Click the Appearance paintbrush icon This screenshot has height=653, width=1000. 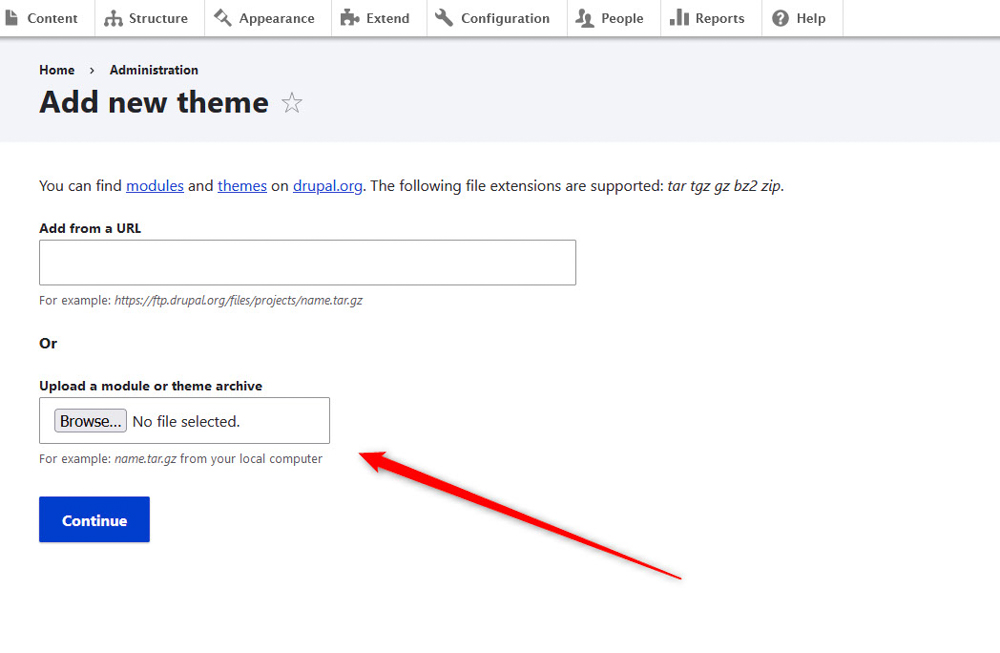(222, 18)
